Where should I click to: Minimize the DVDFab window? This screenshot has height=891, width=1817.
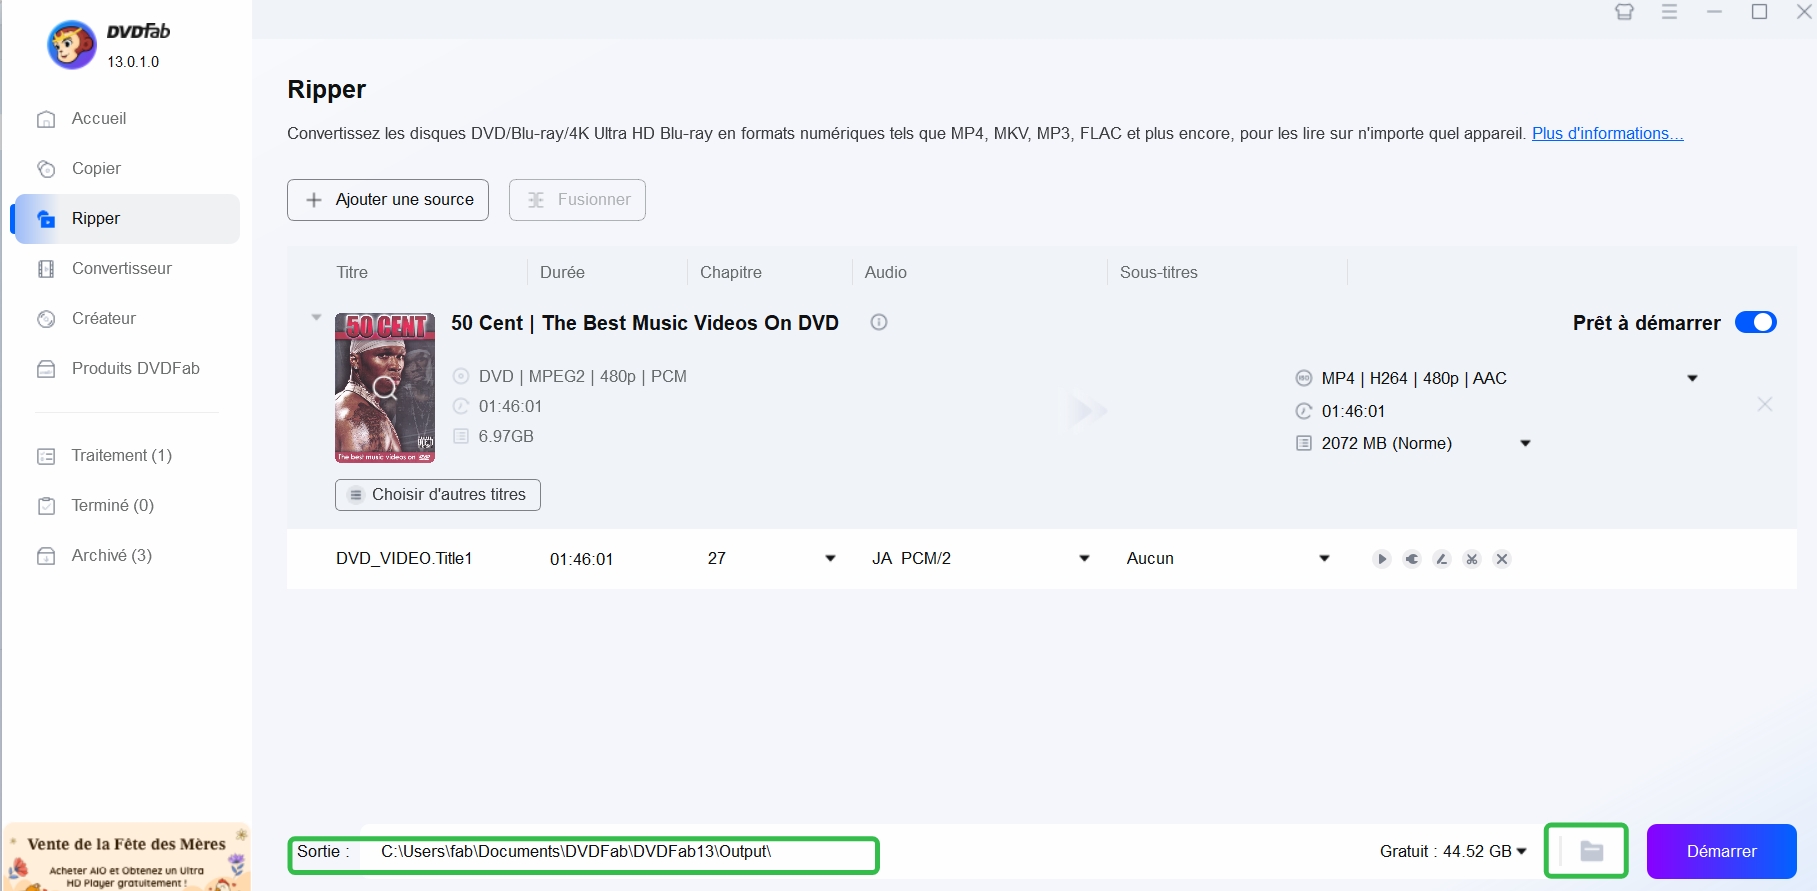(x=1715, y=12)
